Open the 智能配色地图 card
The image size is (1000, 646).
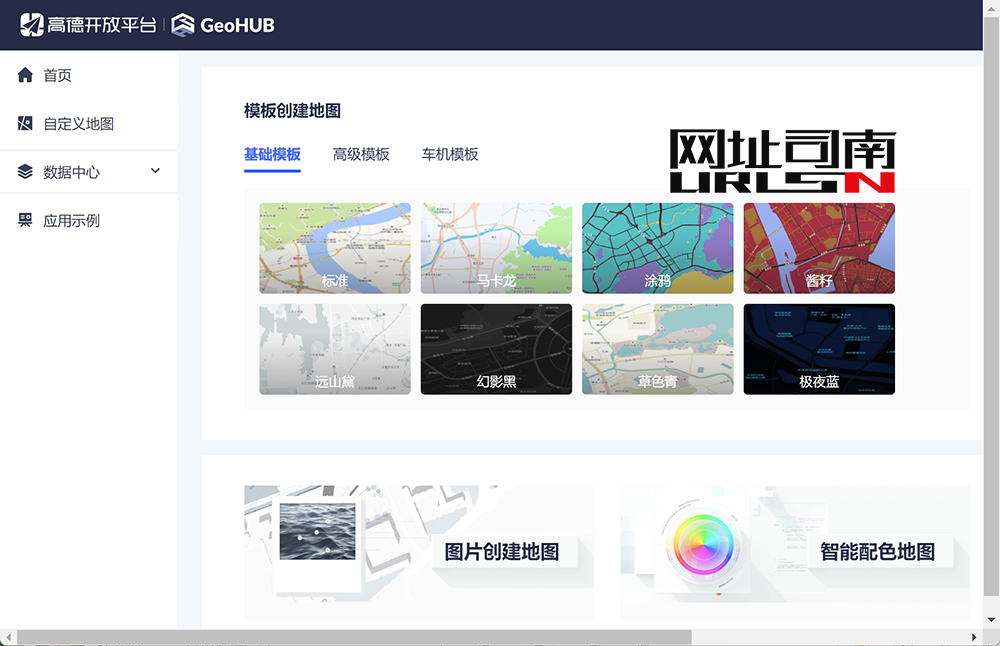coord(794,552)
